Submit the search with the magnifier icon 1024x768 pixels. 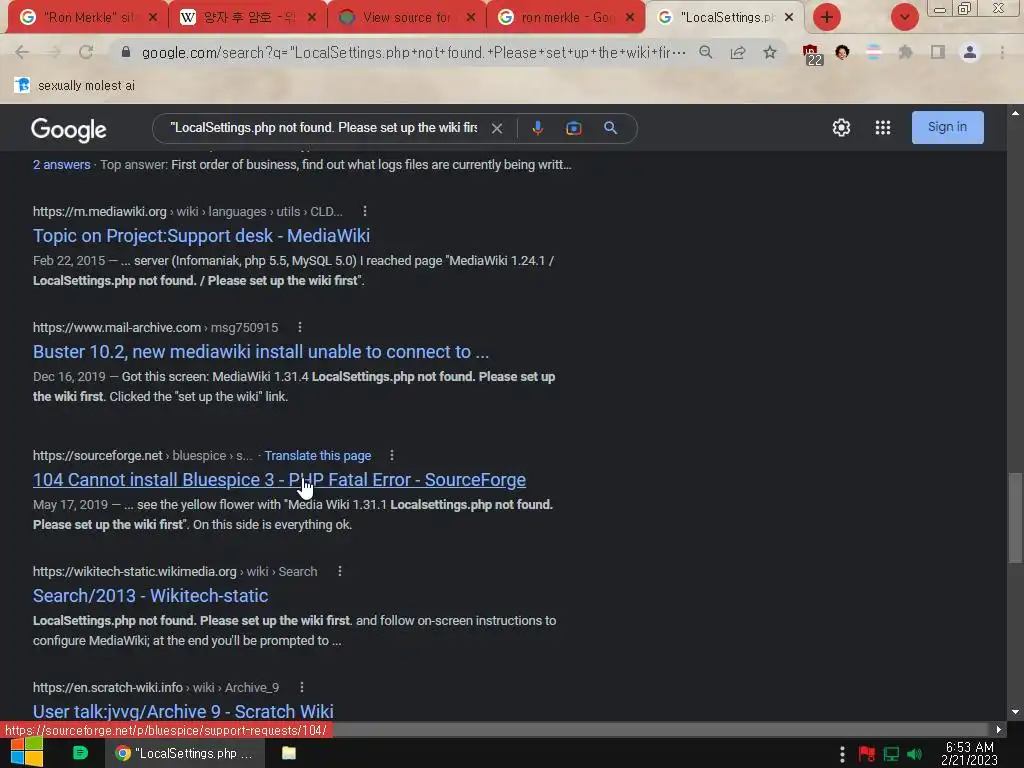610,128
